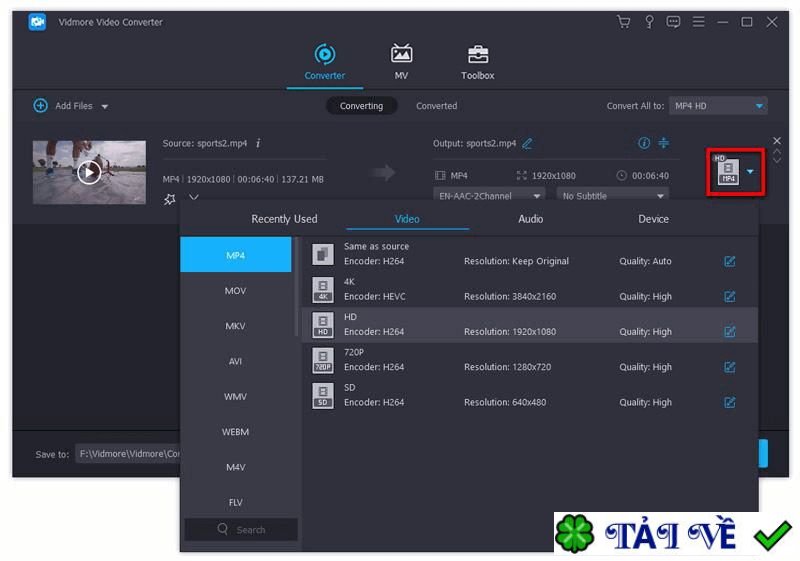Select the Audio format tab
800x561 pixels.
[x=531, y=219]
